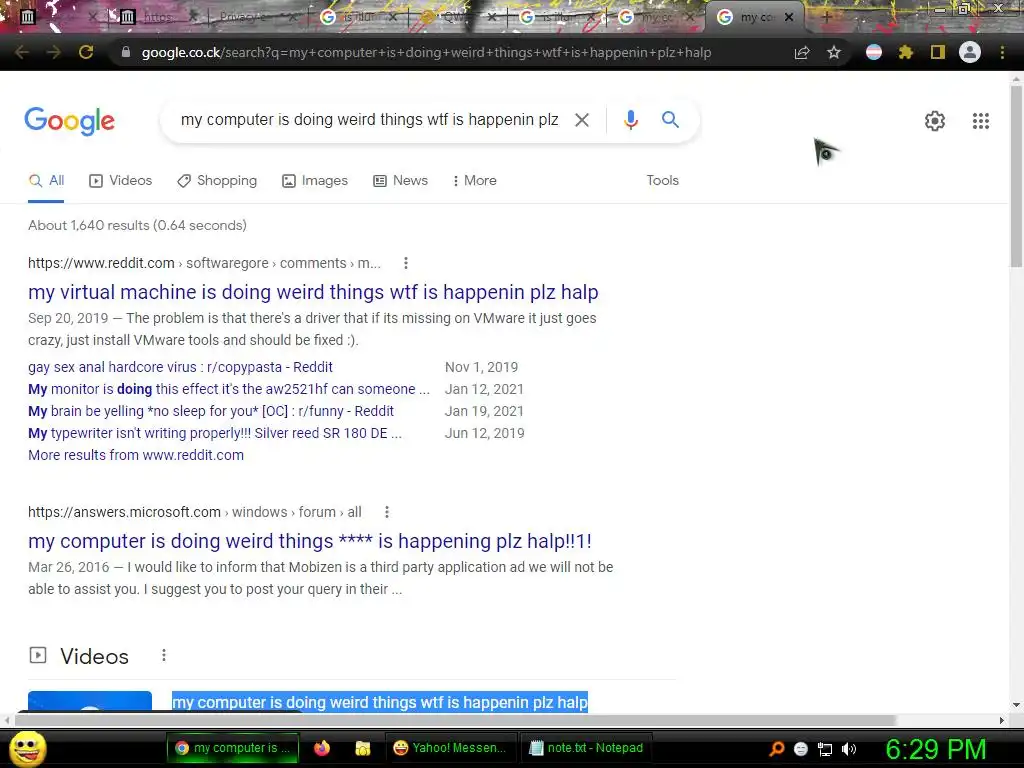Image resolution: width=1024 pixels, height=768 pixels.
Task: Click in the Google search input field
Action: (x=370, y=120)
